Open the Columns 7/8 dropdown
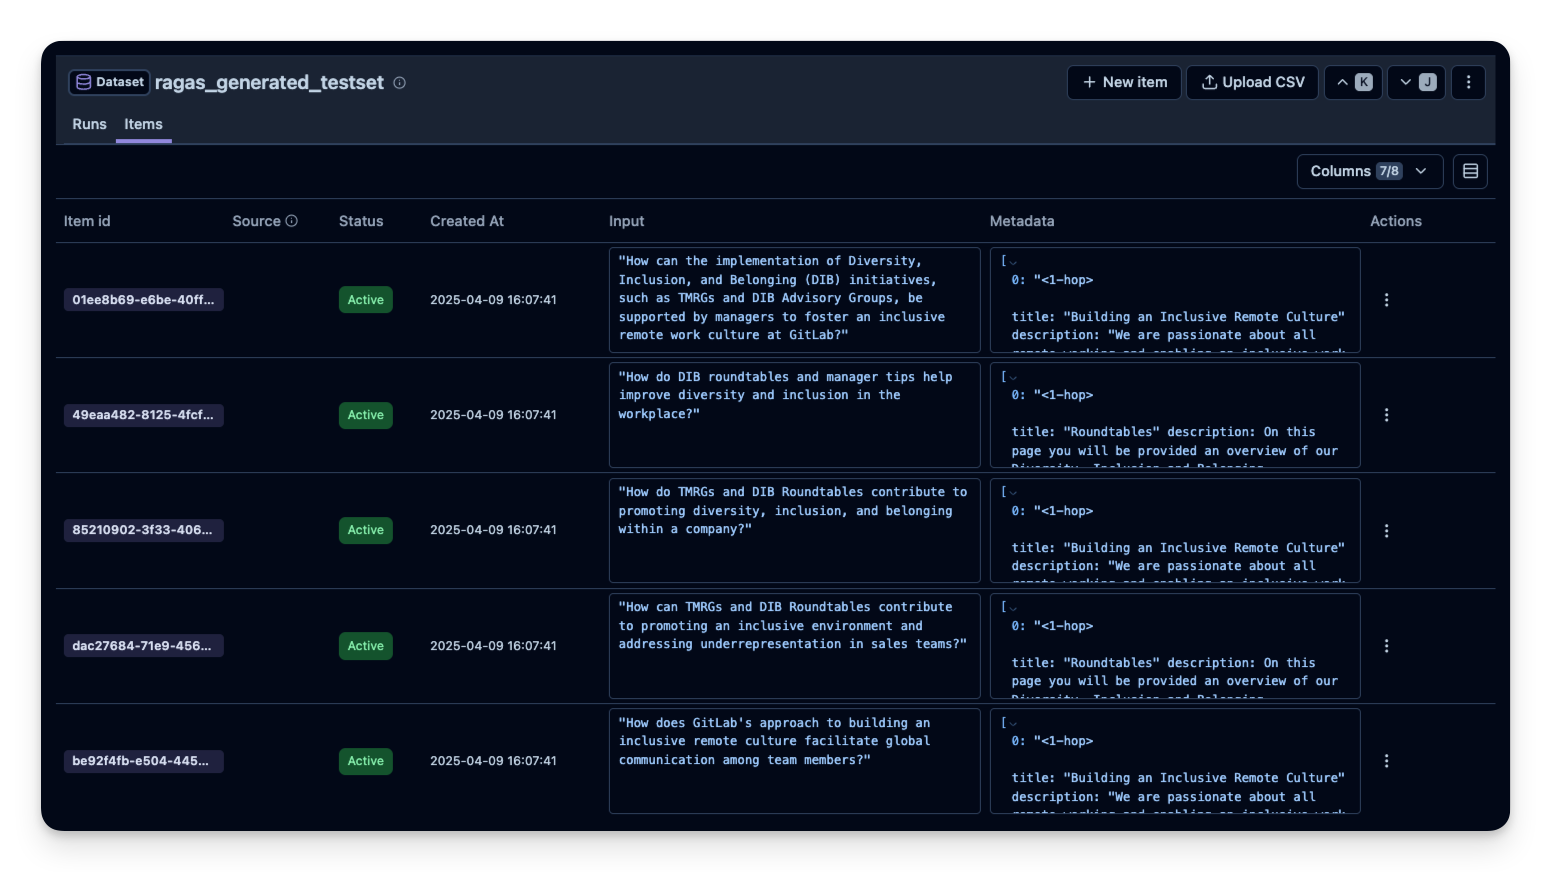 (1369, 171)
